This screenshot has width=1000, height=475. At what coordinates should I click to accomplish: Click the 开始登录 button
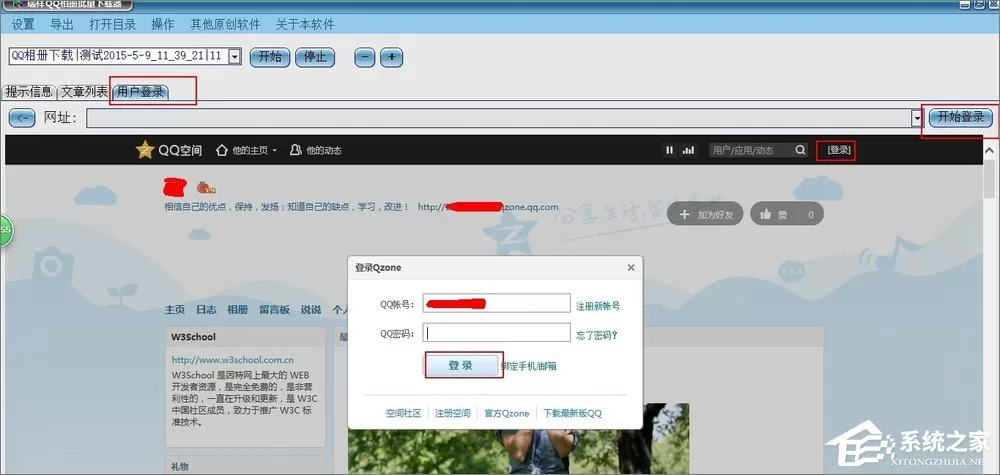pyautogui.click(x=960, y=117)
